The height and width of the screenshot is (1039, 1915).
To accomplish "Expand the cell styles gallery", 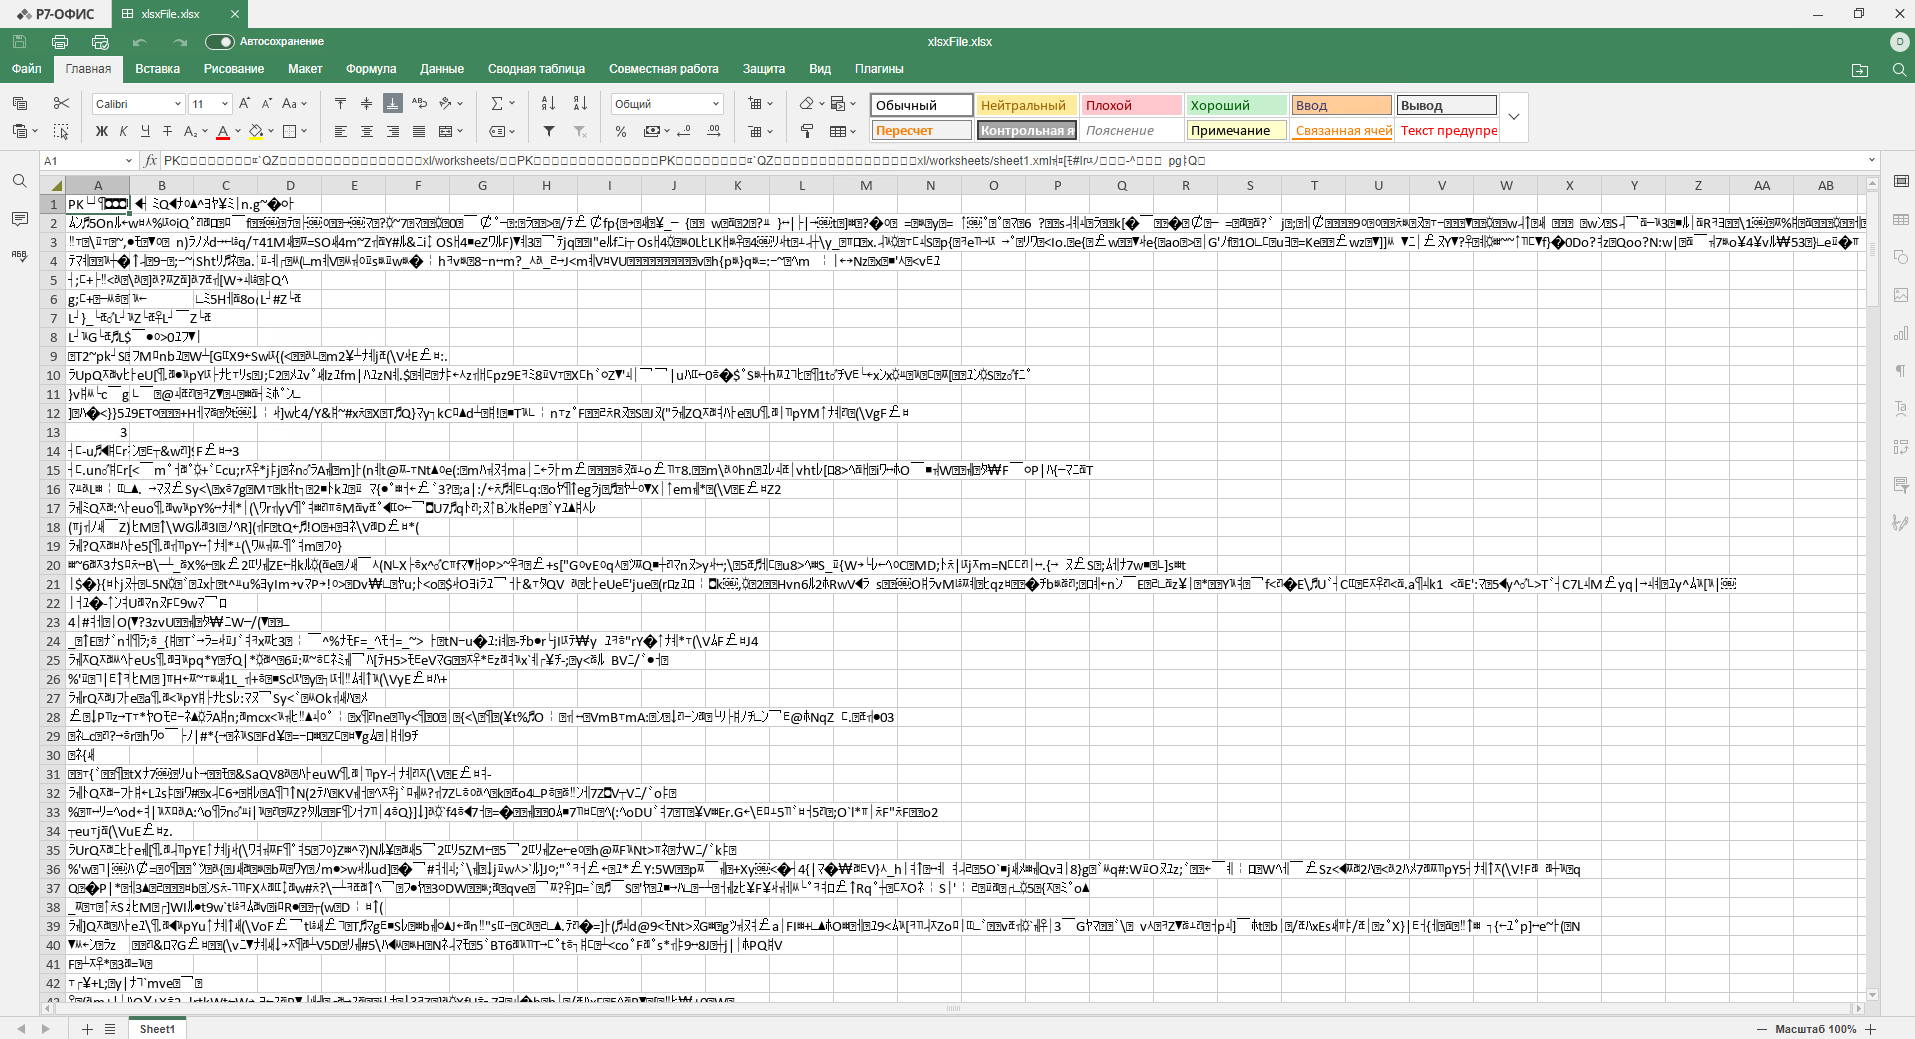I will click(x=1514, y=117).
